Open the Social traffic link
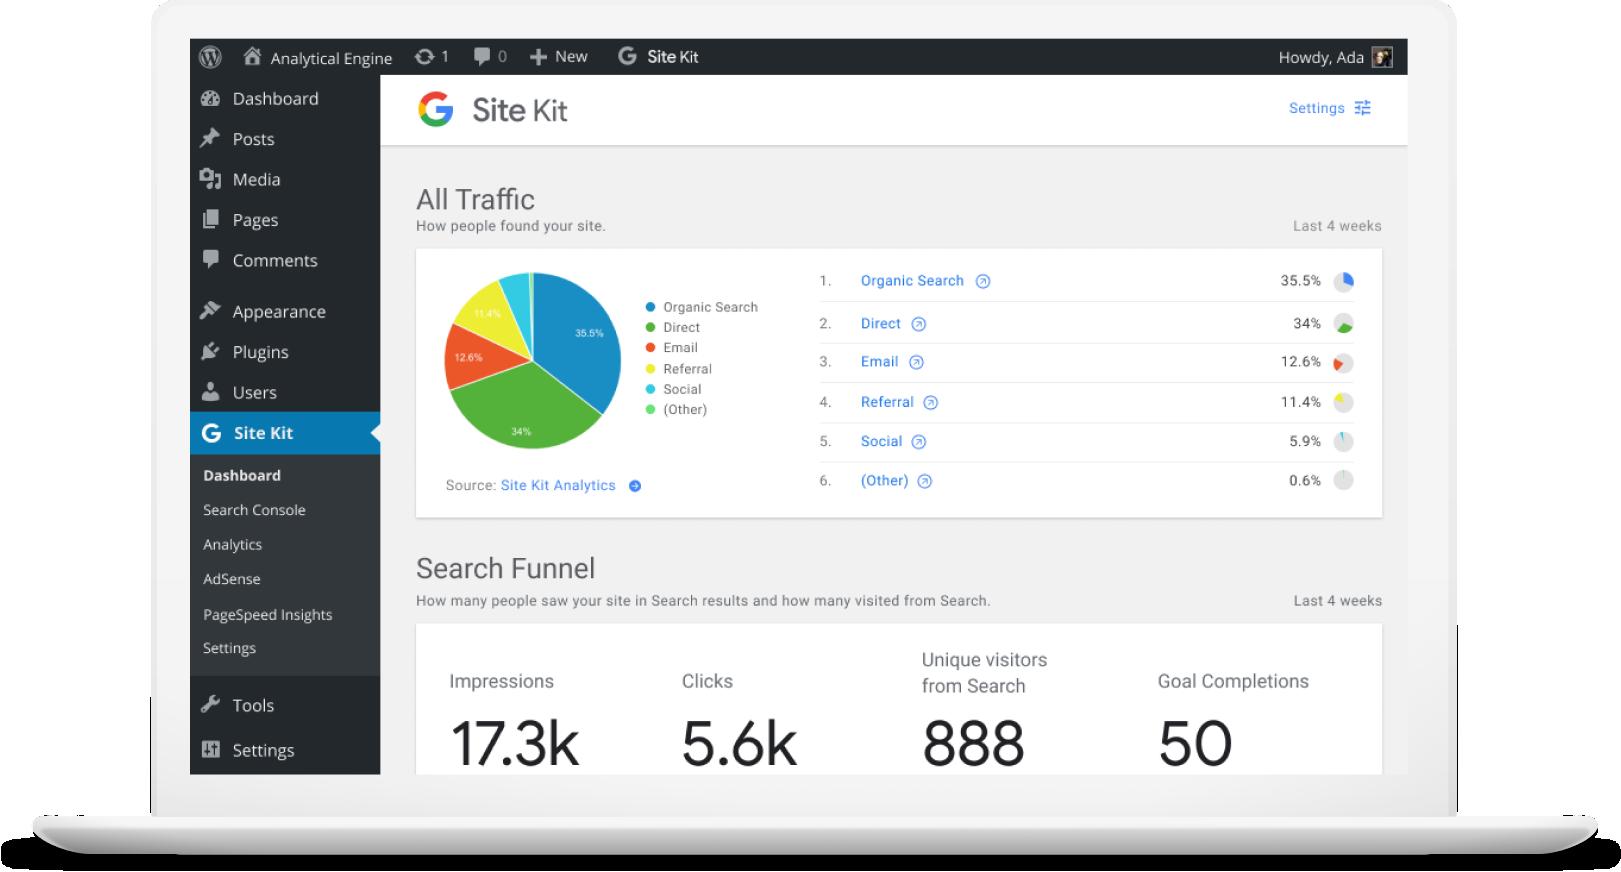This screenshot has width=1621, height=872. point(881,441)
